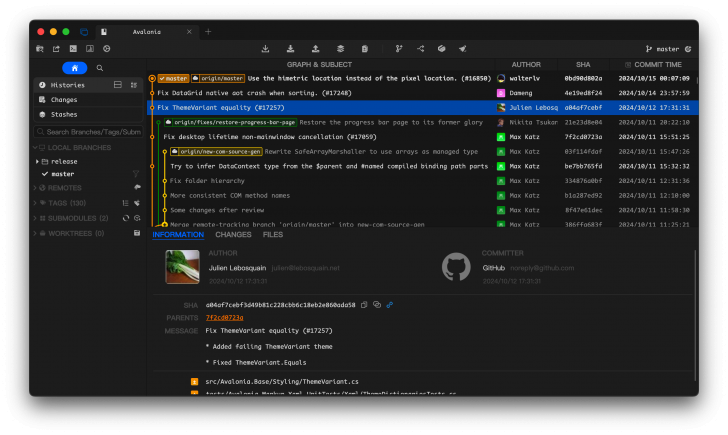The width and height of the screenshot is (728, 435).
Task: Click the origin/new-com-source-gen branch label
Action: [x=216, y=152]
